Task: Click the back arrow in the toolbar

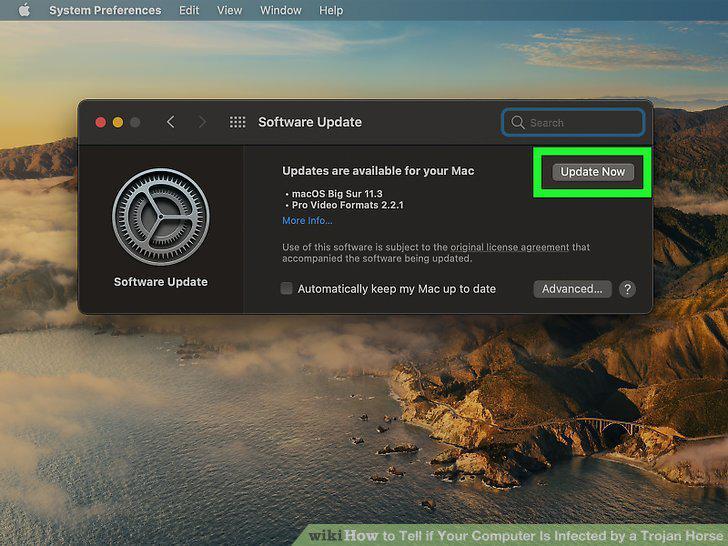Action: pyautogui.click(x=170, y=122)
